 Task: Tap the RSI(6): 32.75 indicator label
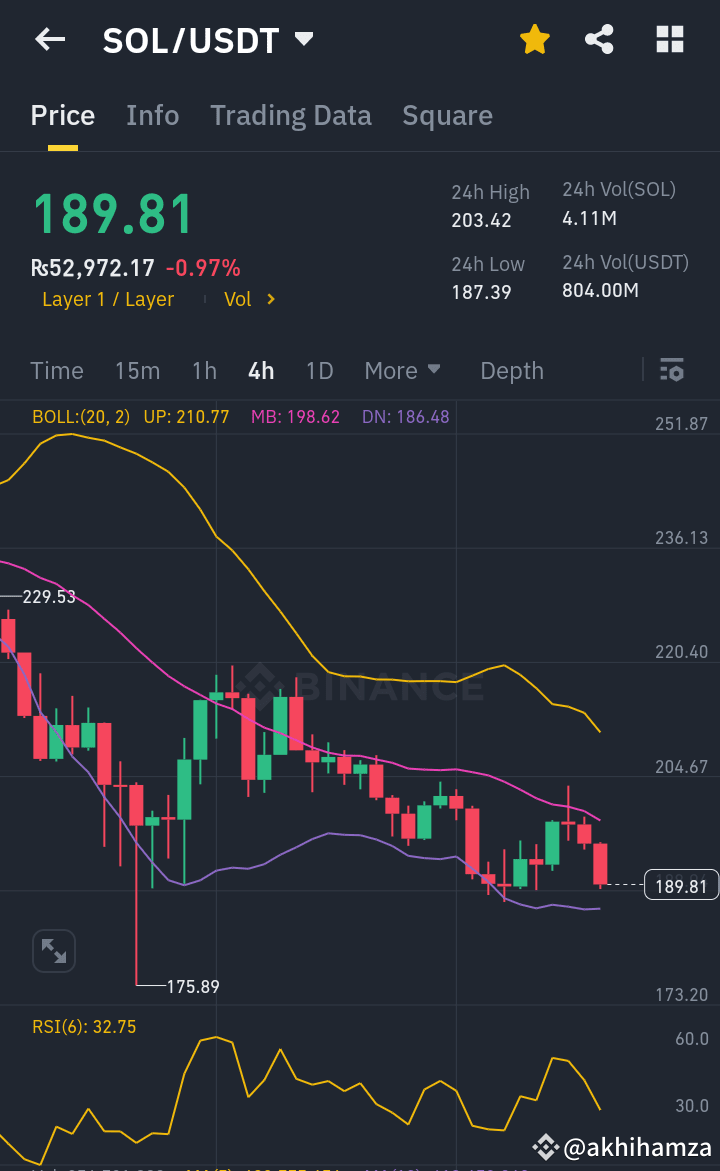[84, 1027]
